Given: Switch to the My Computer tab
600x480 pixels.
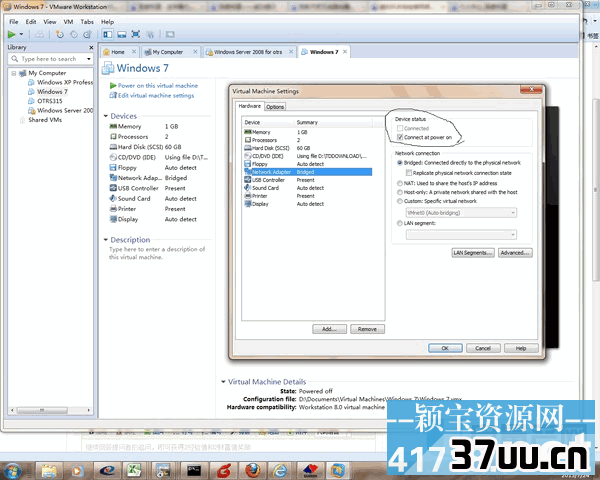Looking at the screenshot, I should (168, 52).
